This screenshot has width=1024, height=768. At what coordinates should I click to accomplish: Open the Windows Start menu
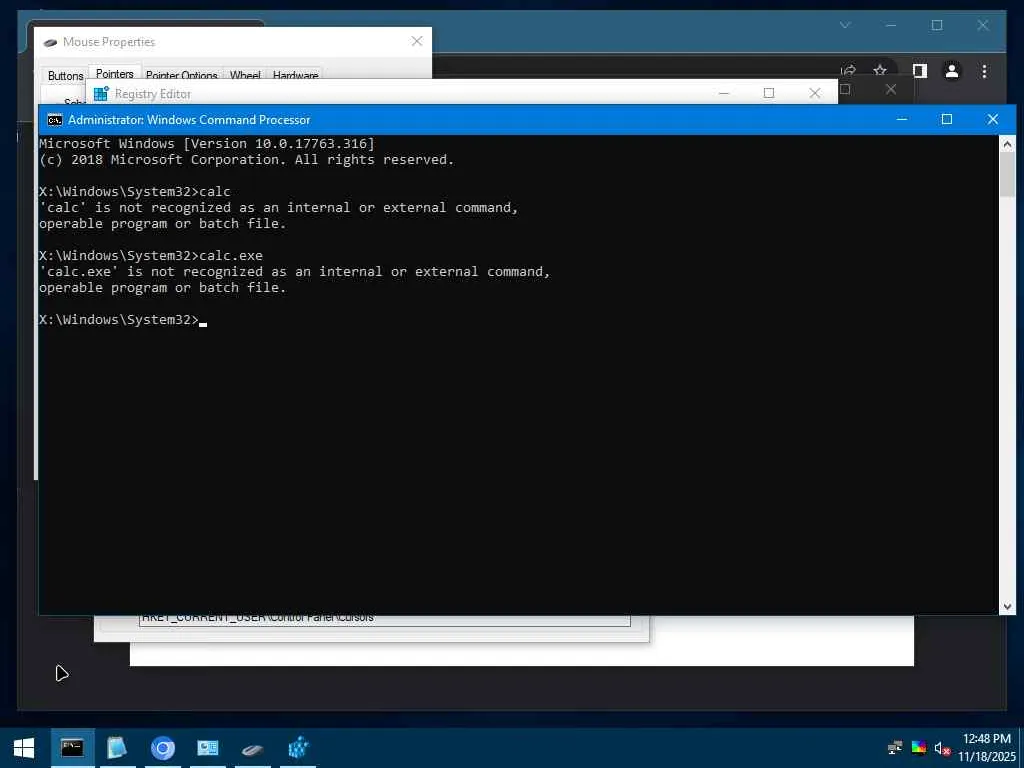24,748
